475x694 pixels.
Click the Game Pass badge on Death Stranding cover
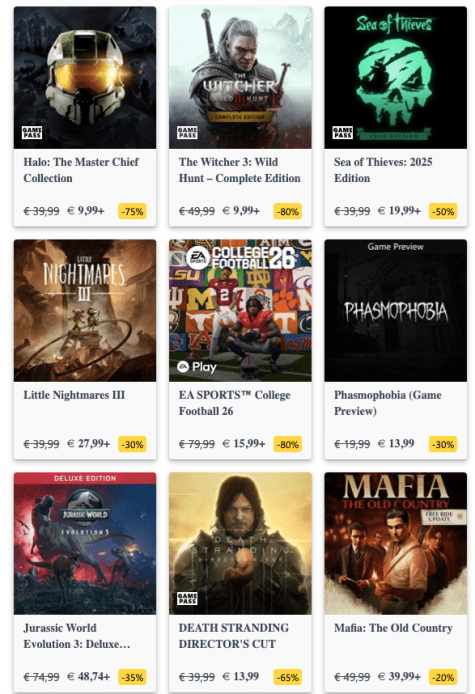point(187,598)
